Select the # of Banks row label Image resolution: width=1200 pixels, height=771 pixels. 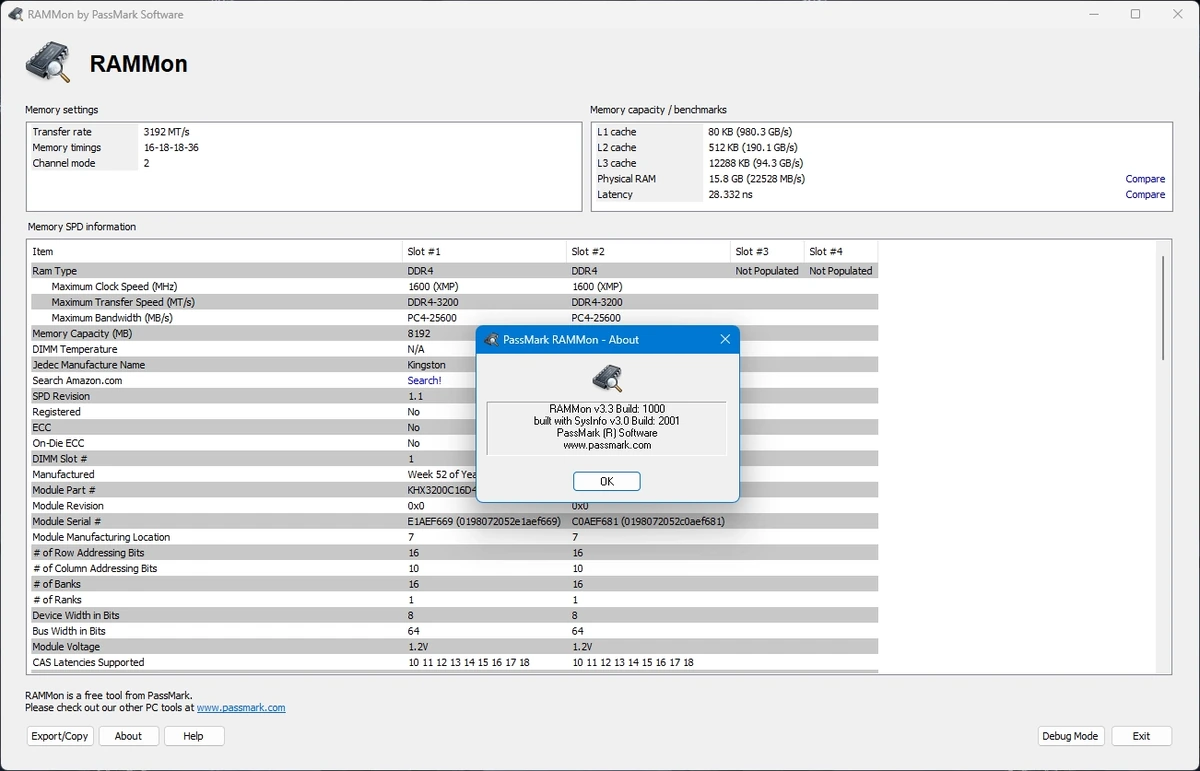(x=57, y=584)
